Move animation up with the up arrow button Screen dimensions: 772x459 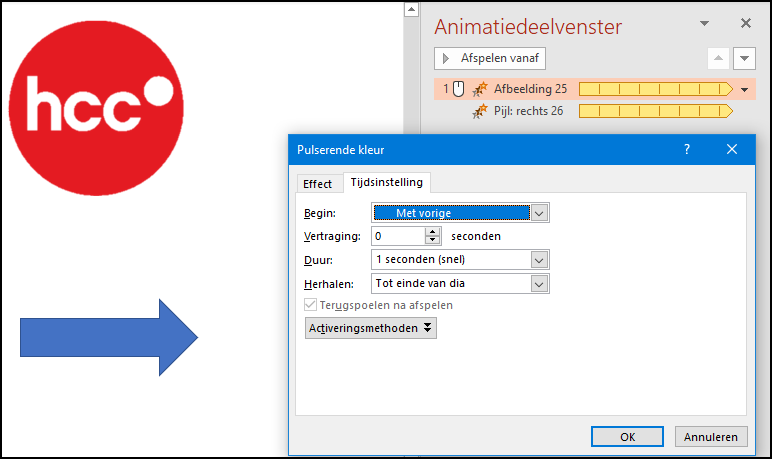[x=718, y=58]
